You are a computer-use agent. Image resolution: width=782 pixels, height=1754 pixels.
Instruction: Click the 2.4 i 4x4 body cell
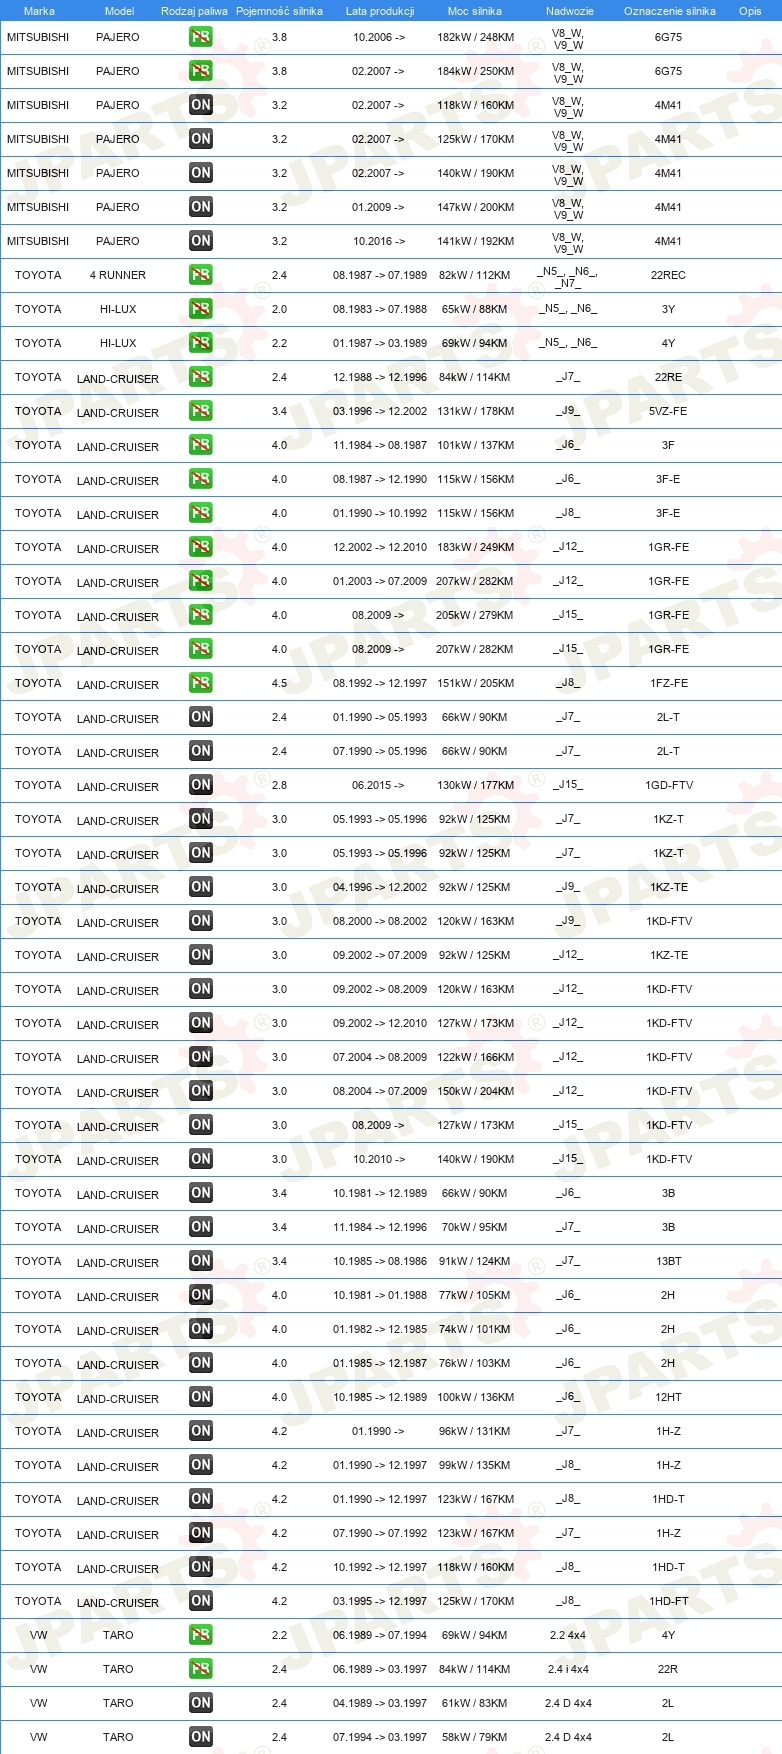568,1669
